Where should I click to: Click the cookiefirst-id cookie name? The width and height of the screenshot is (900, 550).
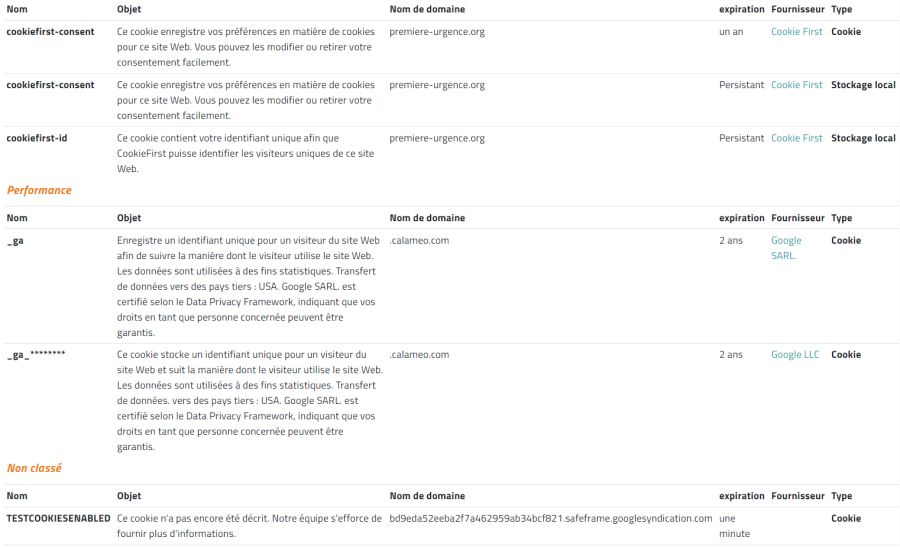pyautogui.click(x=37, y=138)
